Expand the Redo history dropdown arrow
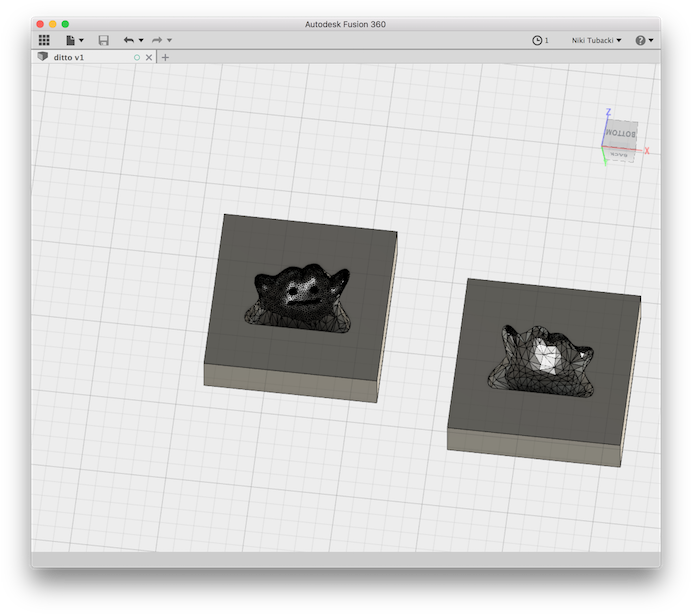691x614 pixels. (169, 41)
